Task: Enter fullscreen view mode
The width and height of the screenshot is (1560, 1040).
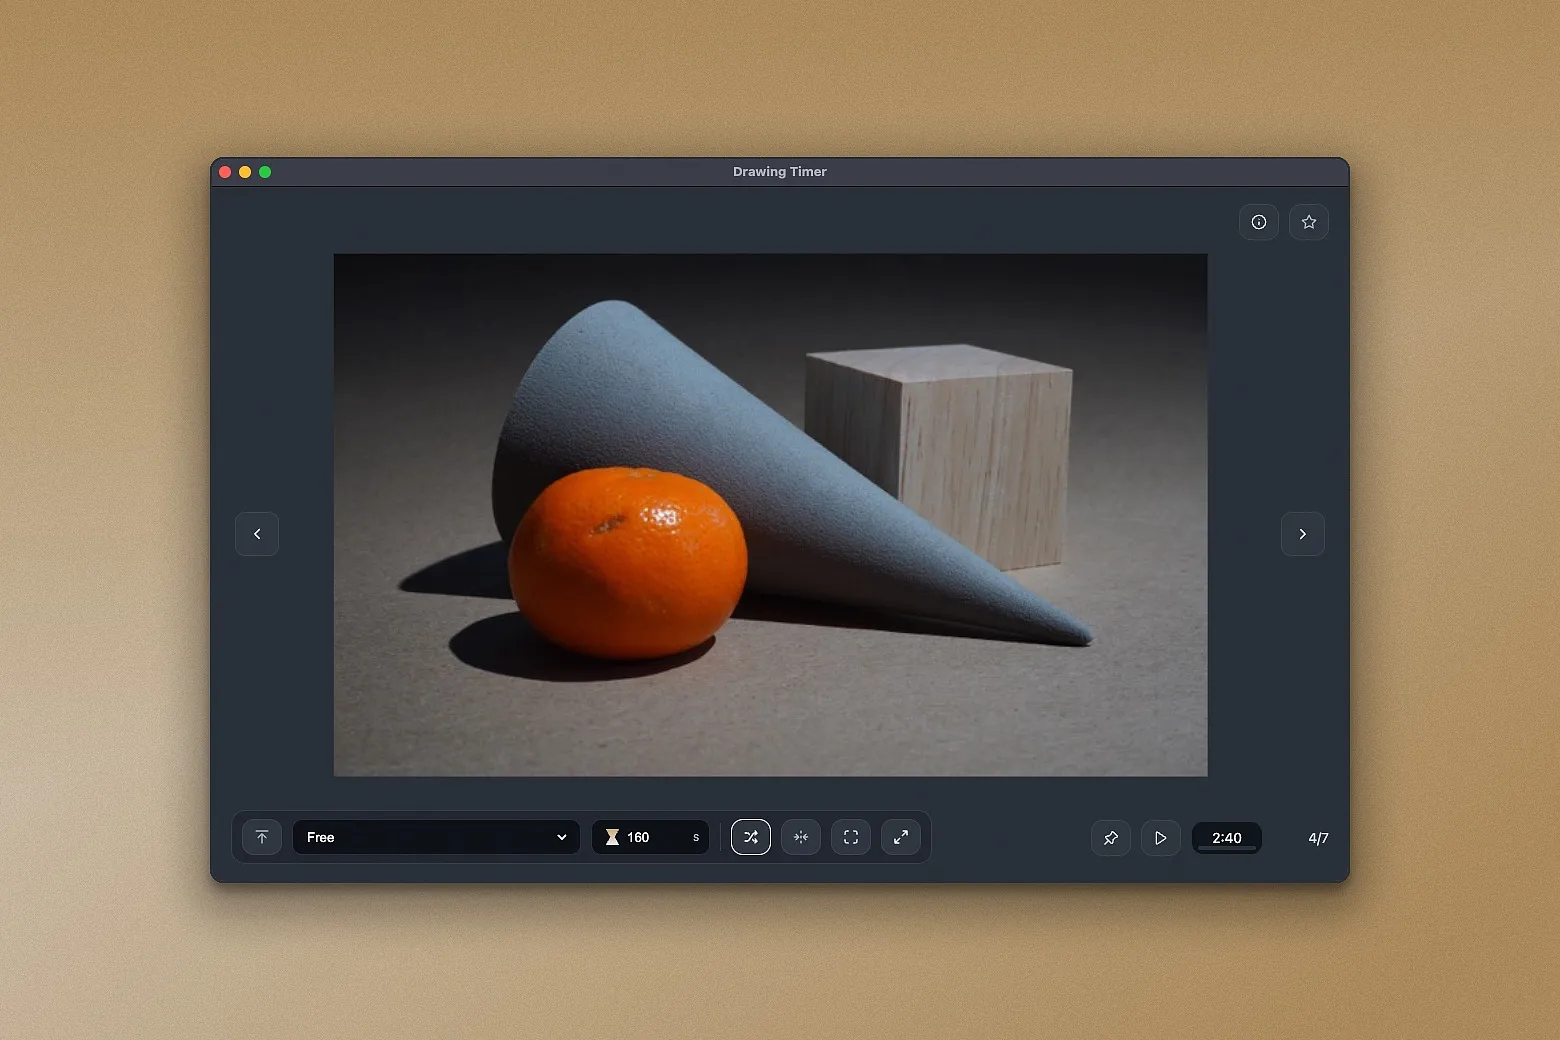Action: point(851,837)
